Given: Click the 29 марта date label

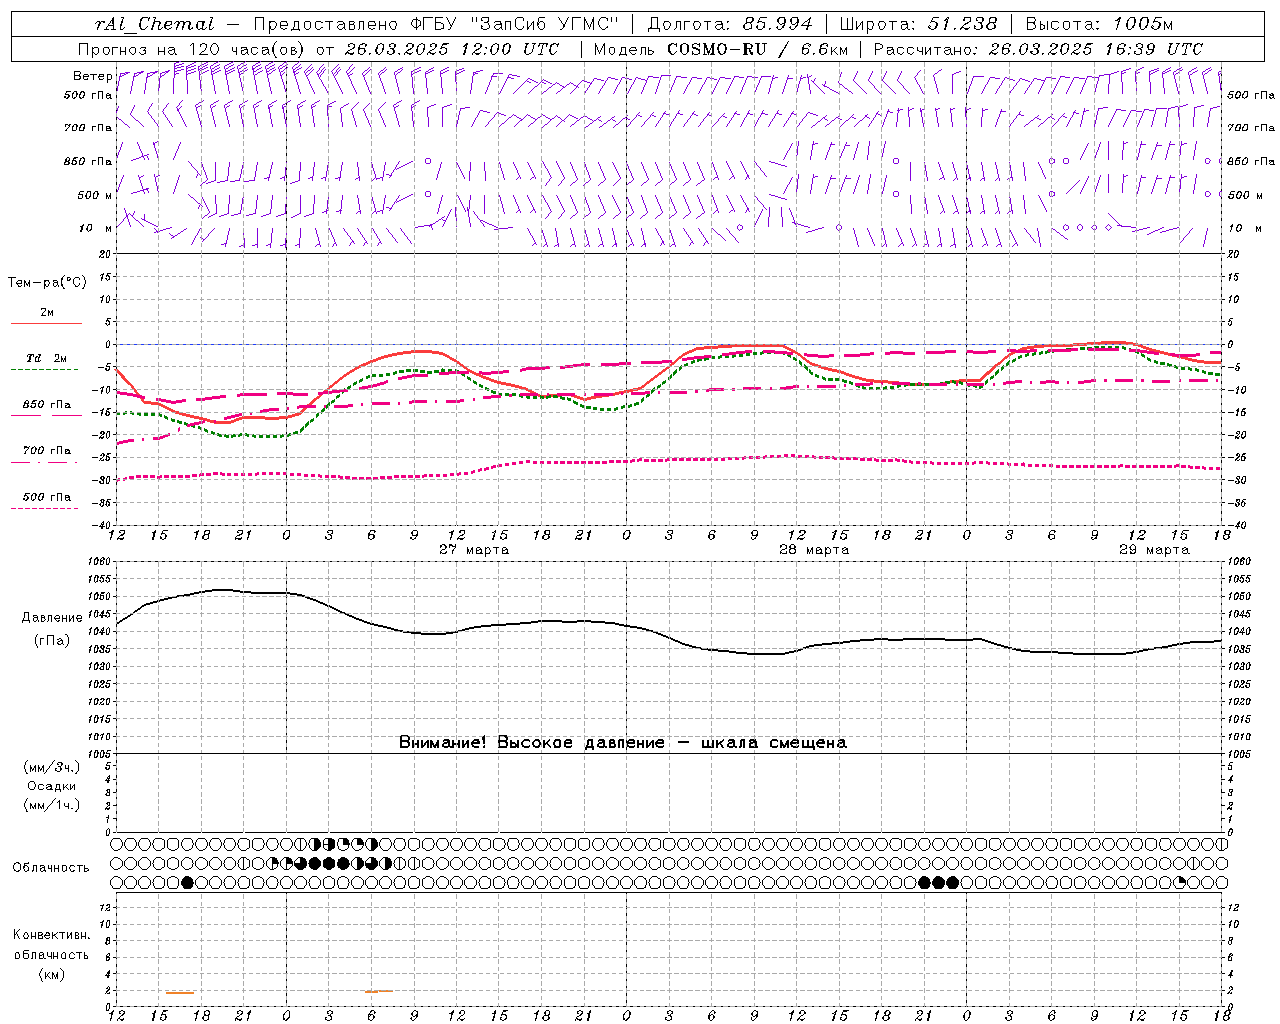Looking at the screenshot, I should (x=1154, y=549).
